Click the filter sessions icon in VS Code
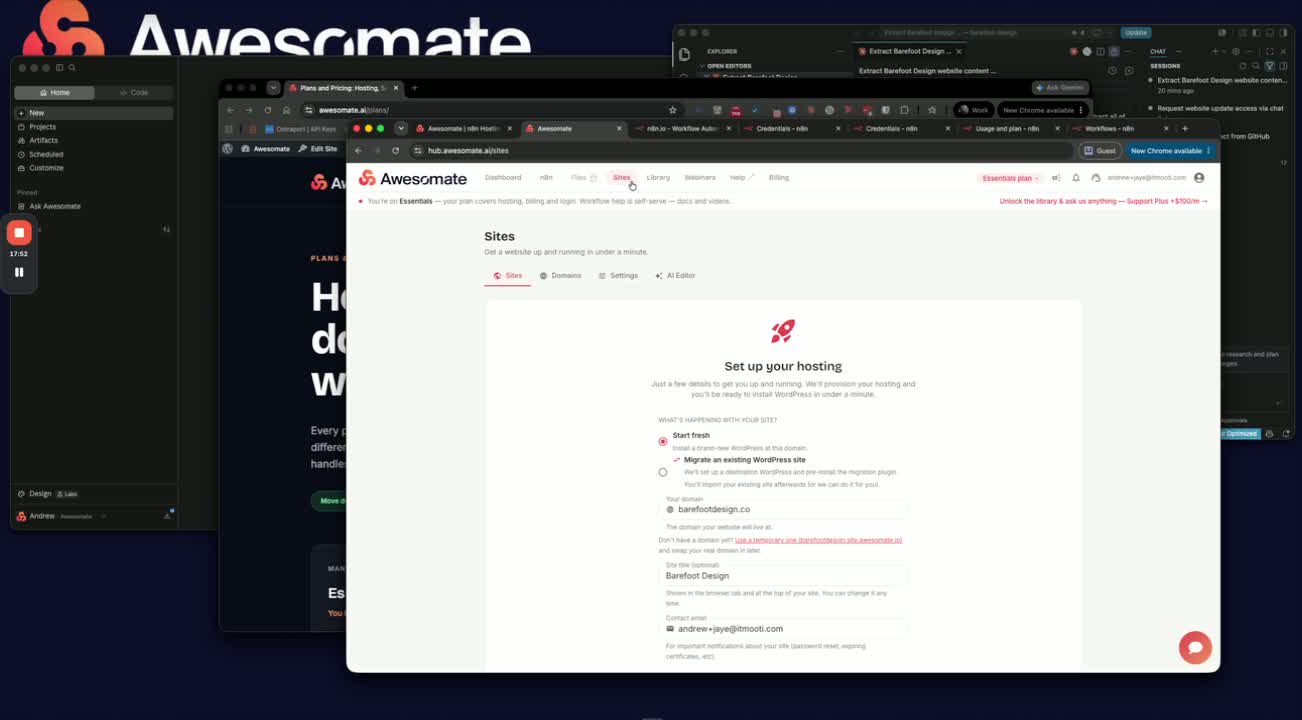Image resolution: width=1302 pixels, height=720 pixels. [1269, 66]
